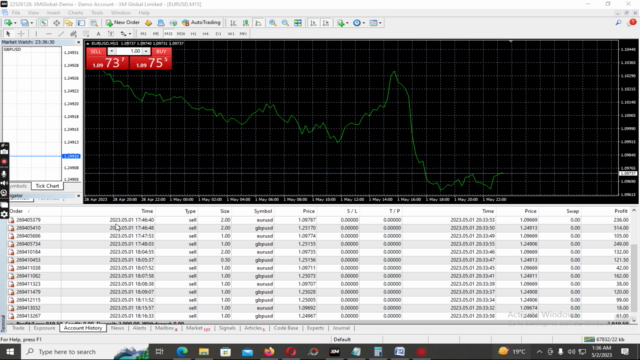Toggle the Market Watch window icon
The width and height of the screenshot is (640, 360).
[44, 23]
